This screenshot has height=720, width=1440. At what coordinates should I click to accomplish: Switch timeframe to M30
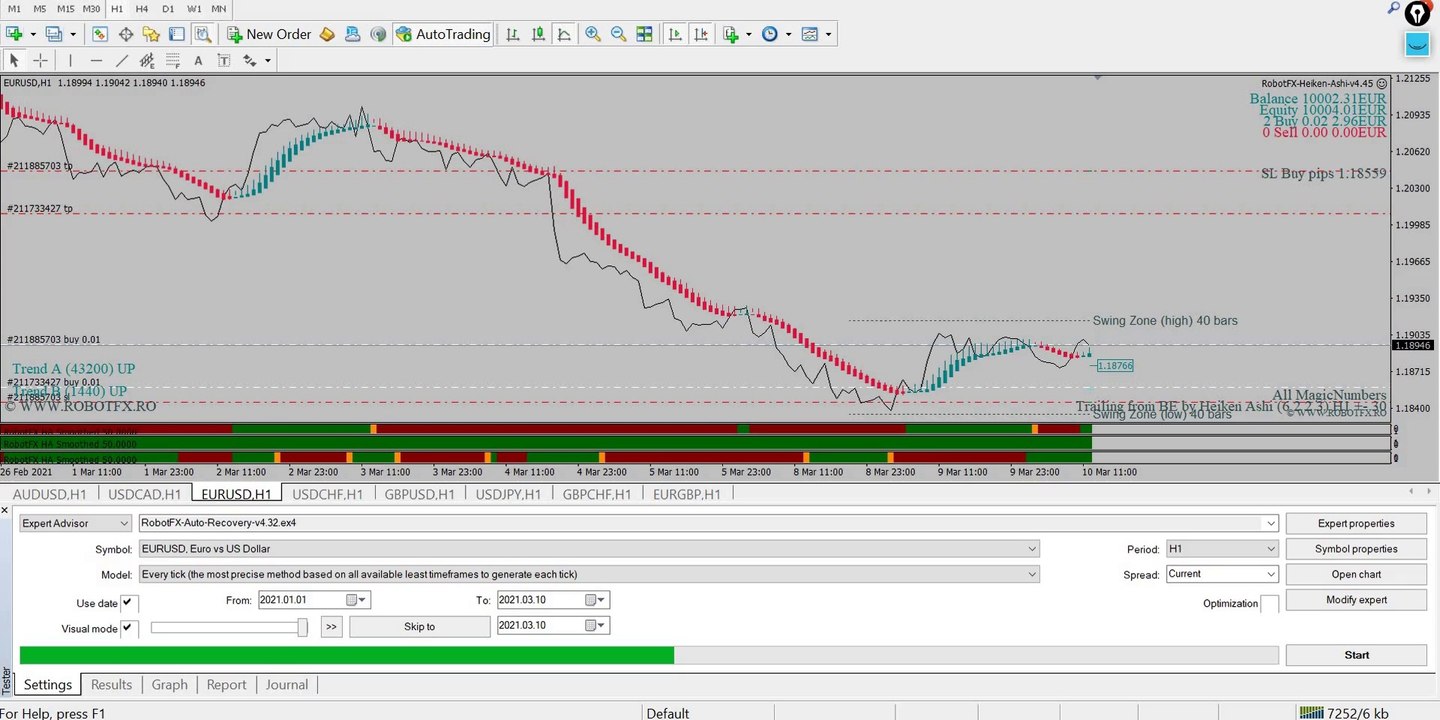92,8
